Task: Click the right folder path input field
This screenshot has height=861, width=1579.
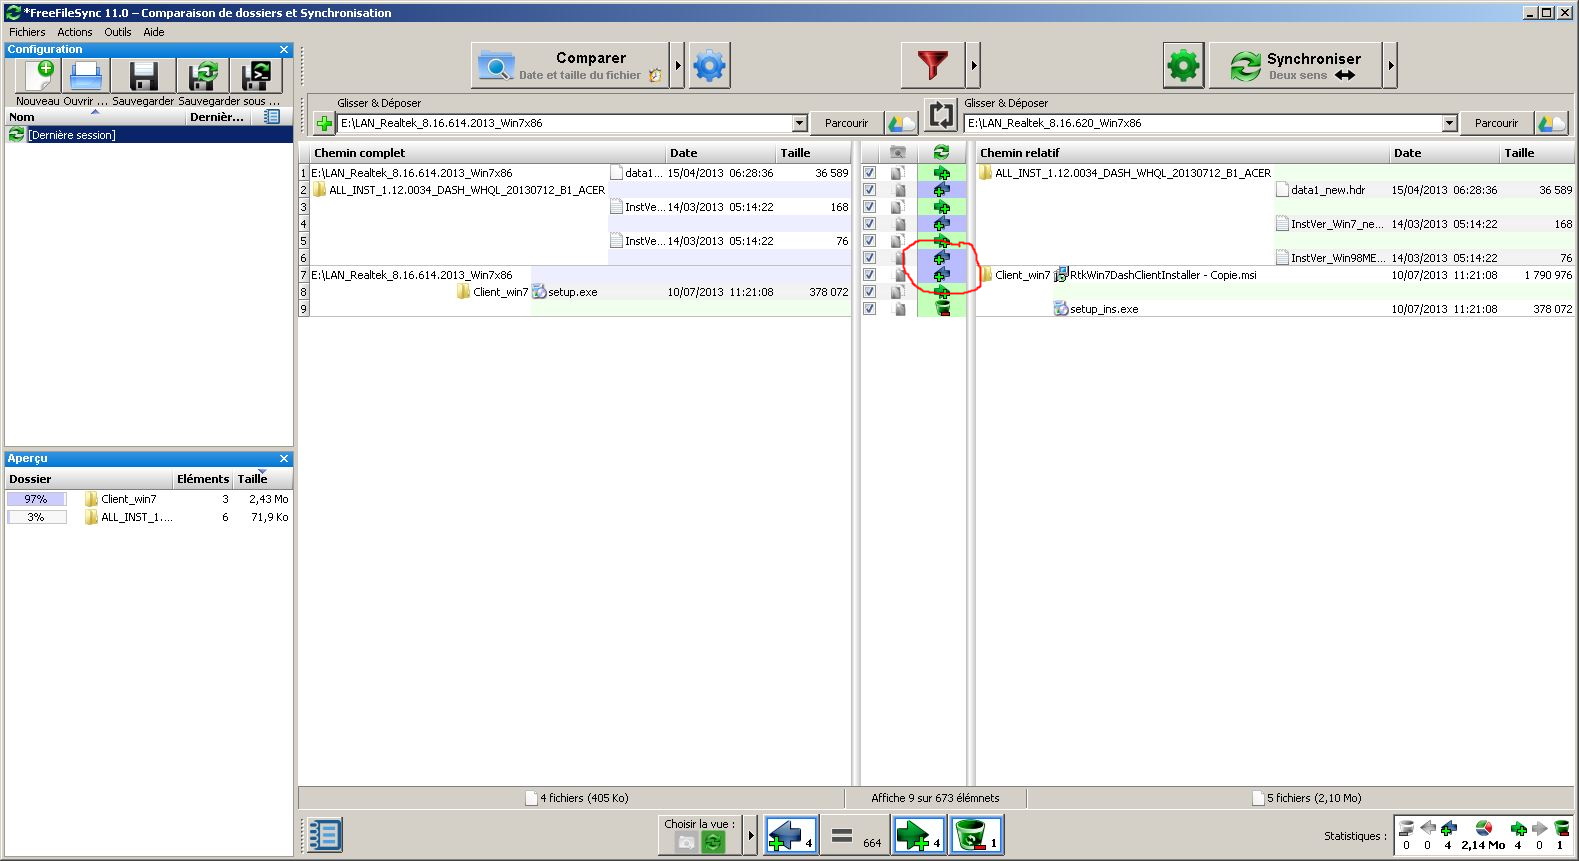Action: (1203, 123)
